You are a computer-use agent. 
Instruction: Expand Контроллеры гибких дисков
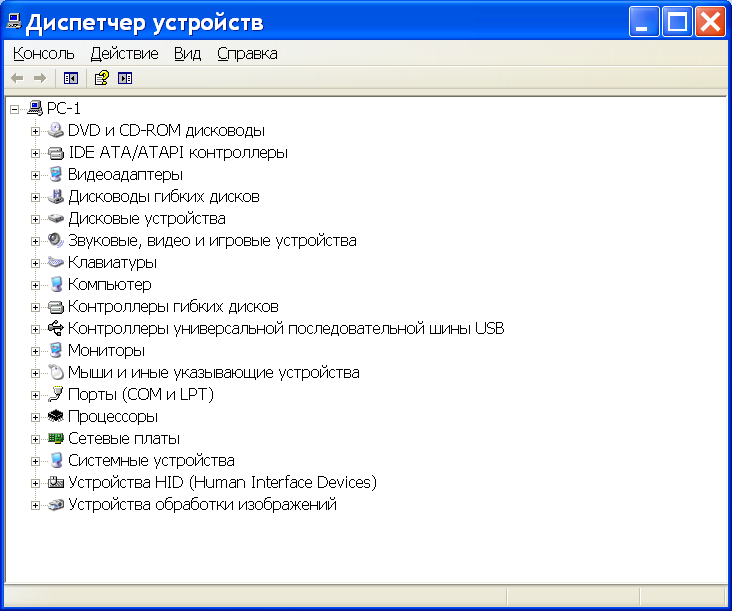(35, 307)
